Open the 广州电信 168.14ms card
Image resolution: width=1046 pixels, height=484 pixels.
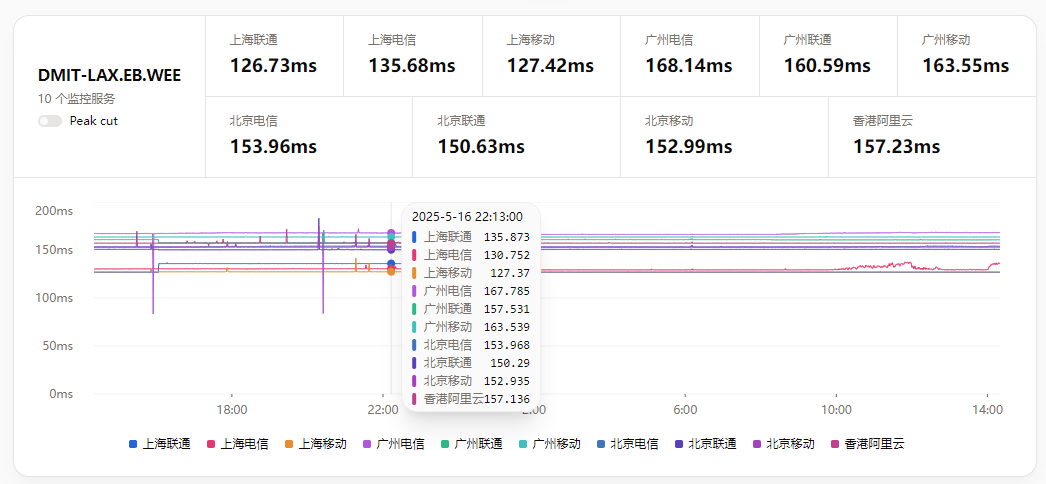click(689, 56)
